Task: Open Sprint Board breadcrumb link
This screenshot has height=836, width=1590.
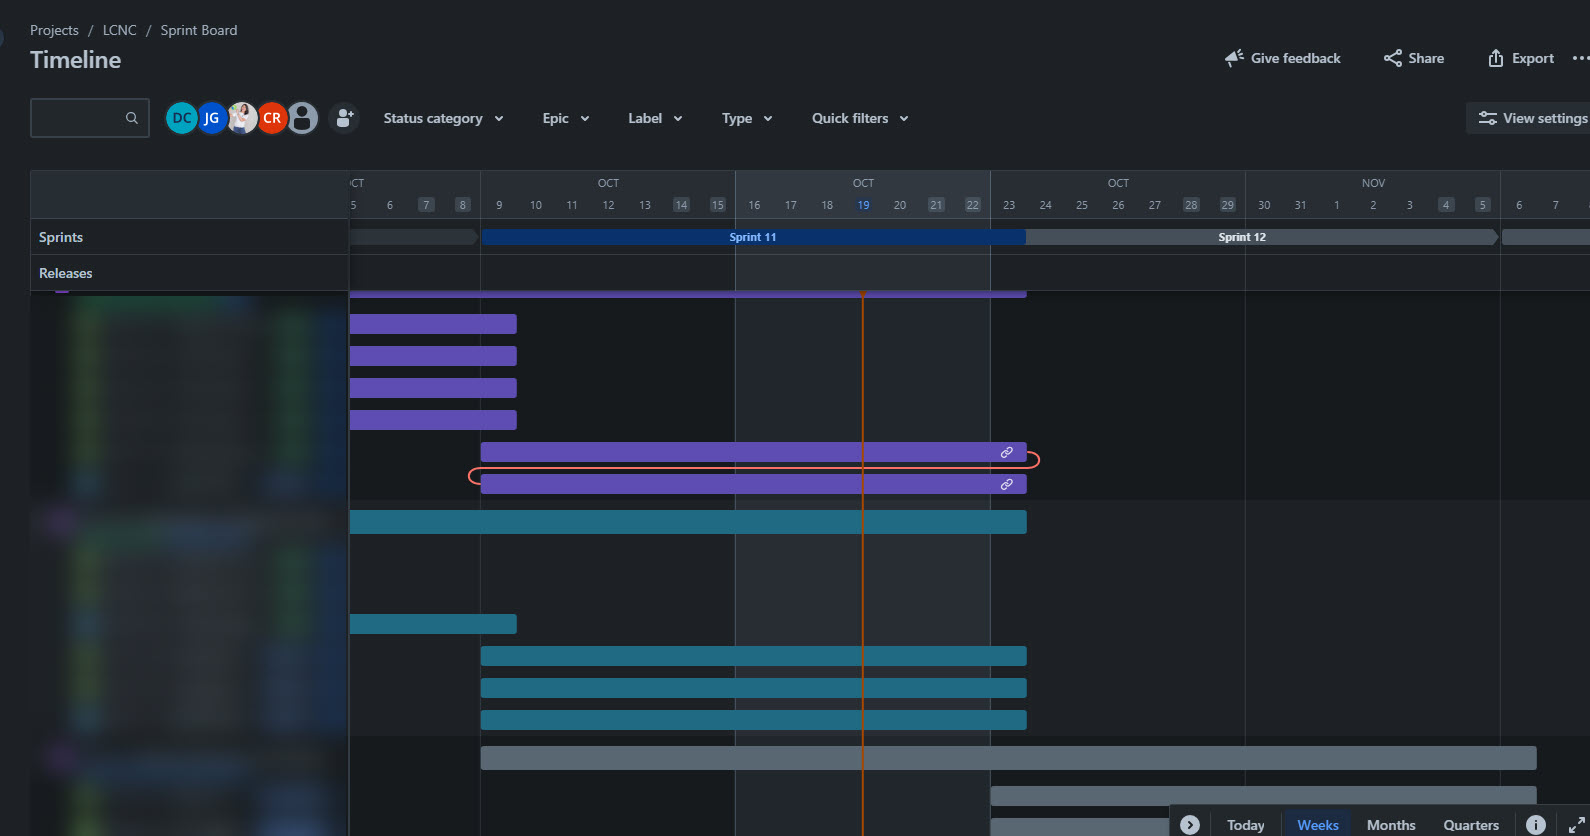Action: coord(199,30)
